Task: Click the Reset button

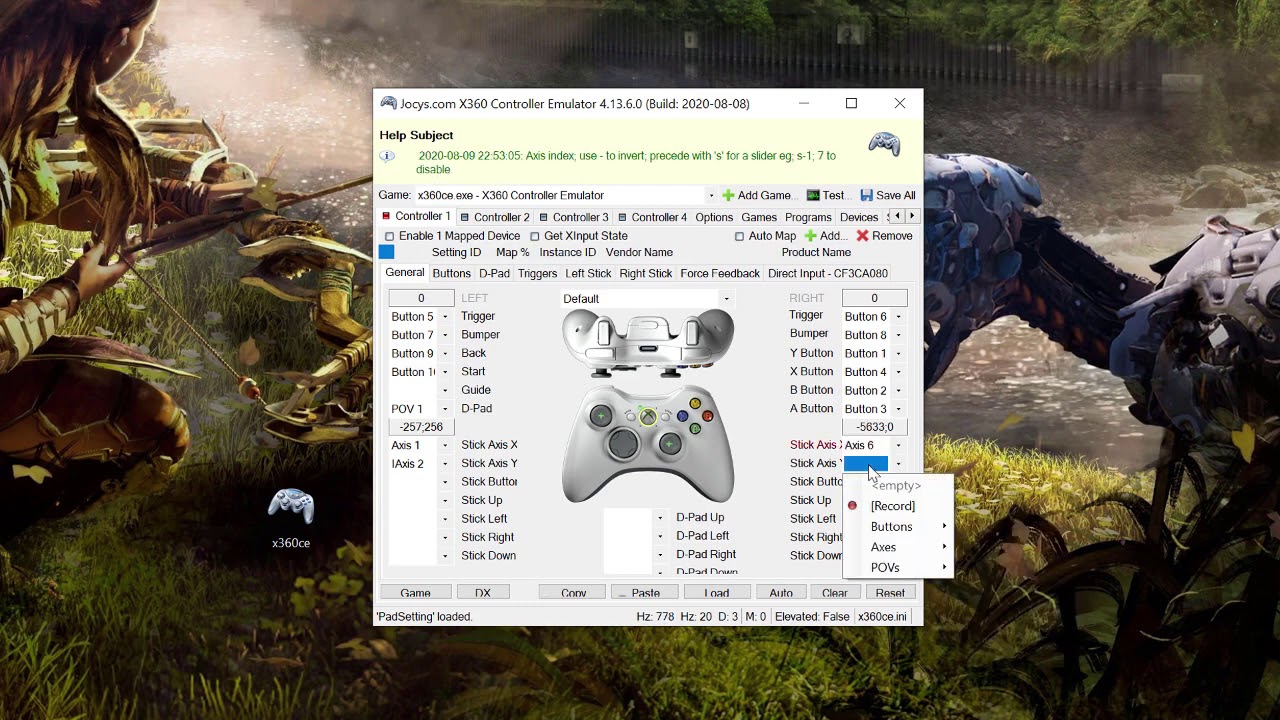Action: 890,593
